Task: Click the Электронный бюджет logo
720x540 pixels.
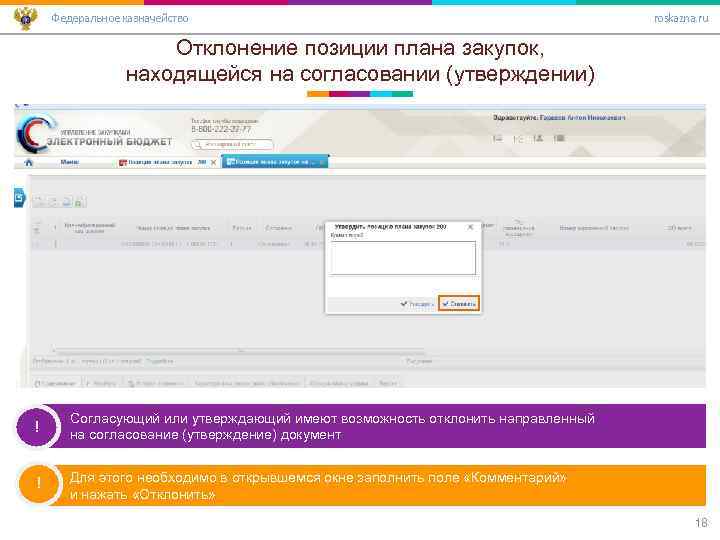Action: [x=94, y=134]
